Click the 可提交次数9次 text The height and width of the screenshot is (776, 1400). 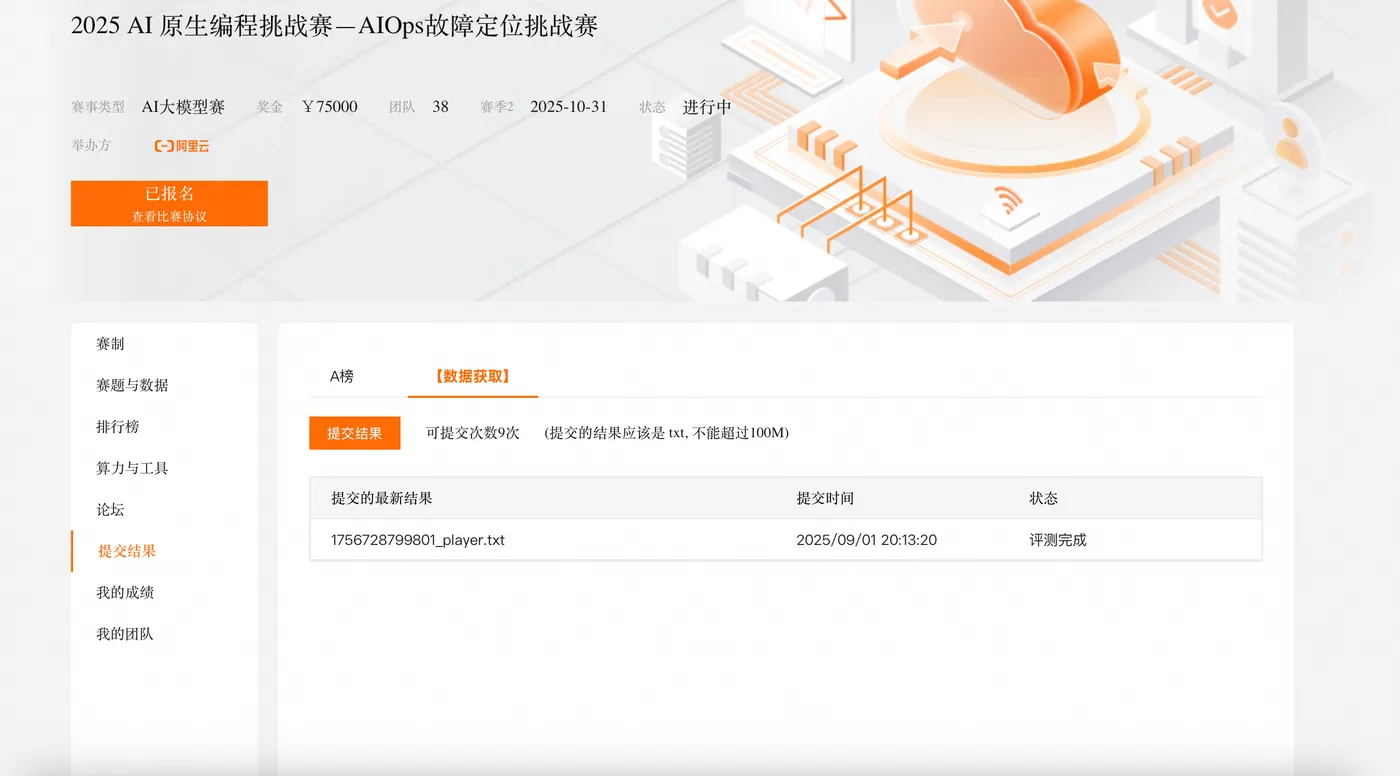(473, 433)
